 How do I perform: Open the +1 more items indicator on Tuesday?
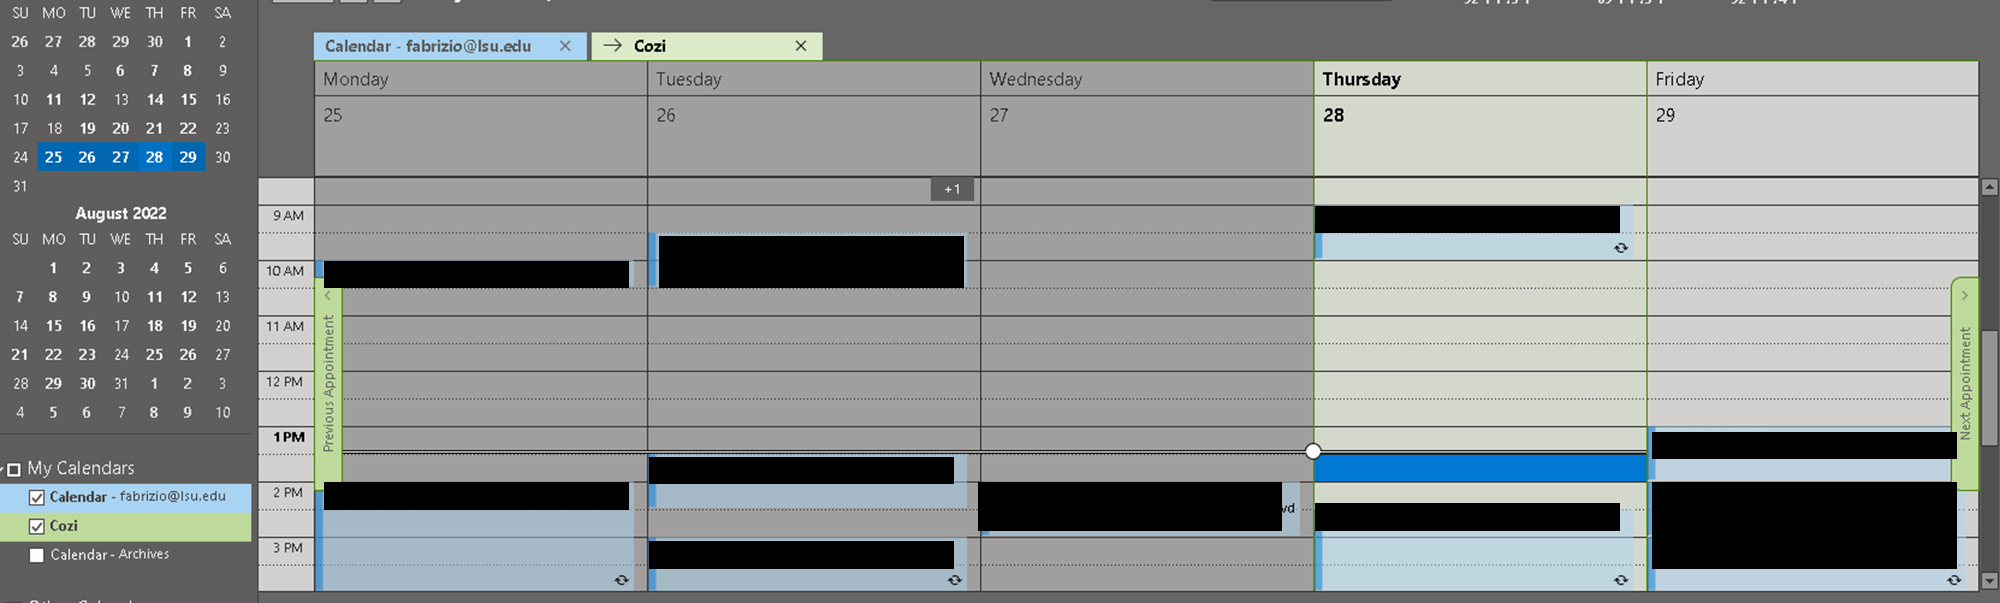pyautogui.click(x=952, y=189)
